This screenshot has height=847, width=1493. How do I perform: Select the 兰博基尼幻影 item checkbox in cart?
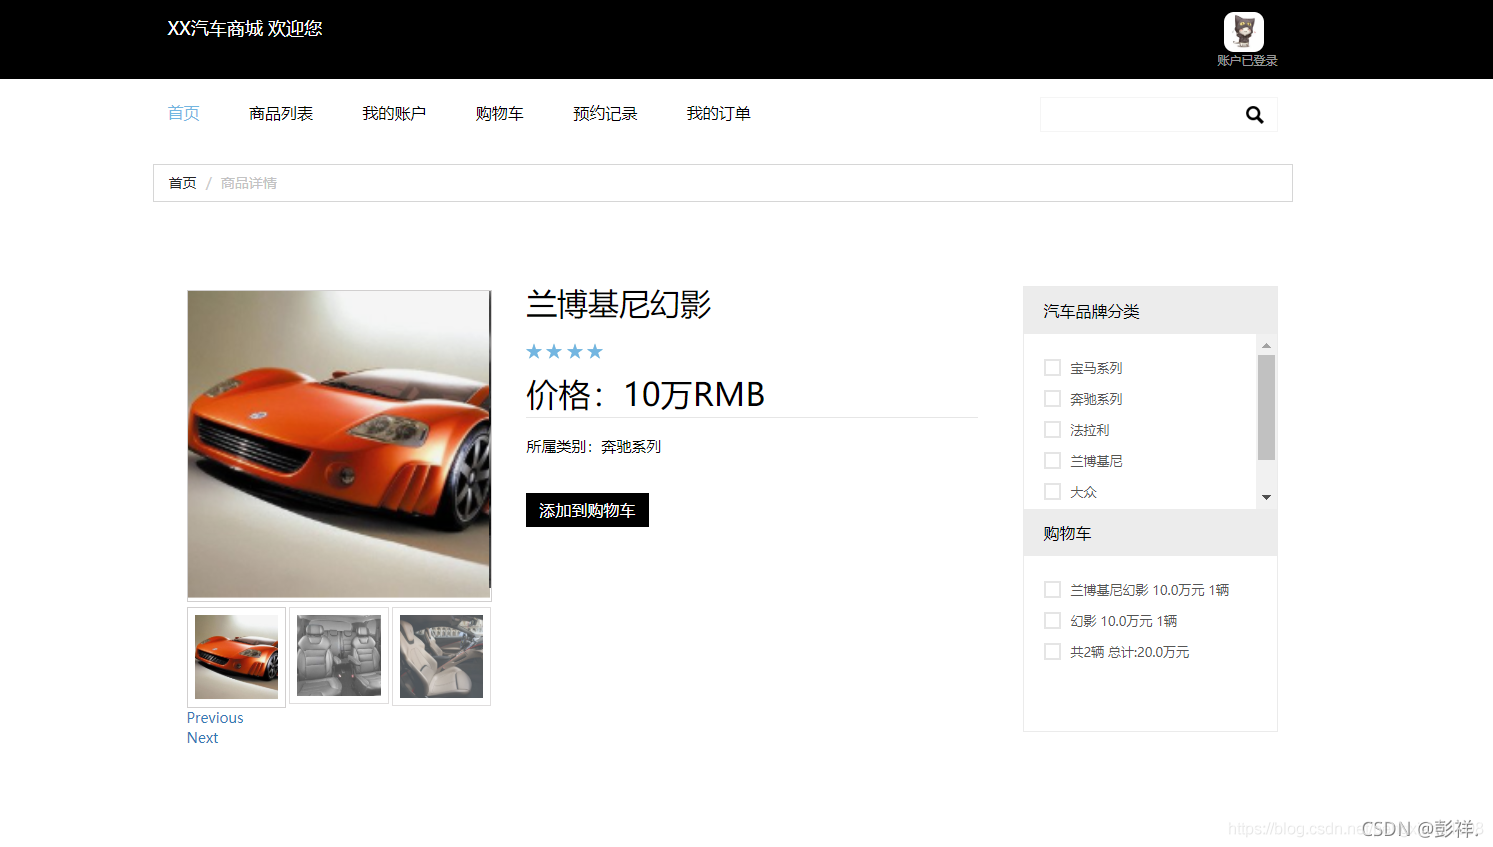tap(1052, 589)
